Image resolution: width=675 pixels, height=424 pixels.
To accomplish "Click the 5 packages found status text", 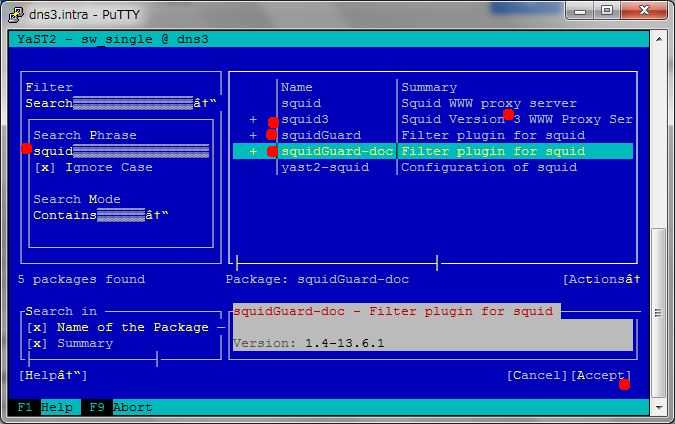I will coord(81,279).
